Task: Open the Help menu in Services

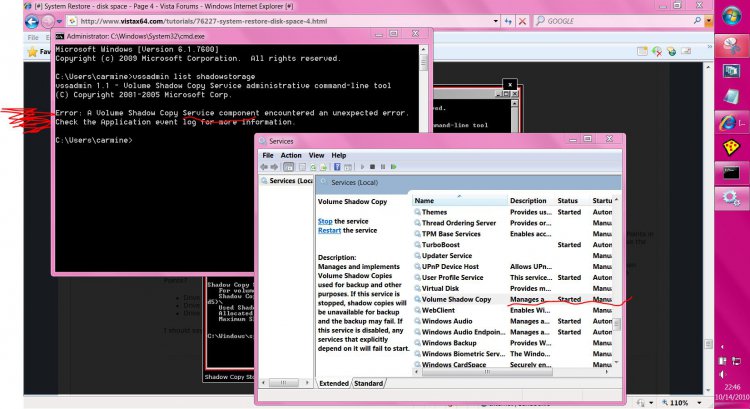Action: click(339, 155)
